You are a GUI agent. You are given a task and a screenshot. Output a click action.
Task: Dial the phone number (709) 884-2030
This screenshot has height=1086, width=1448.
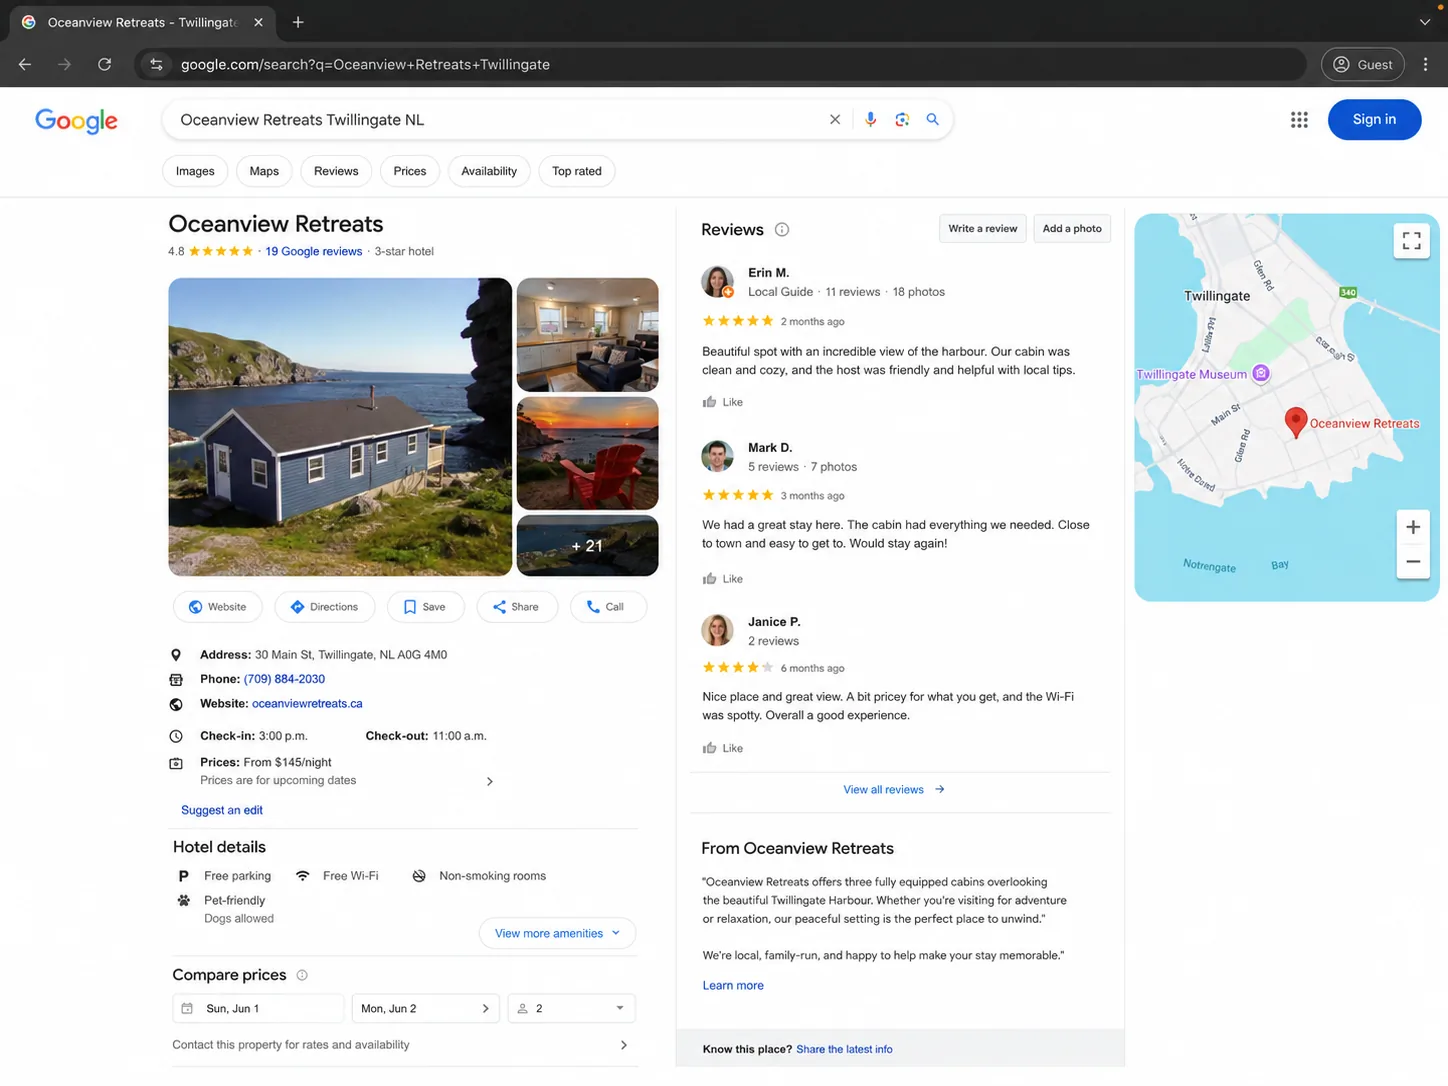click(x=284, y=679)
